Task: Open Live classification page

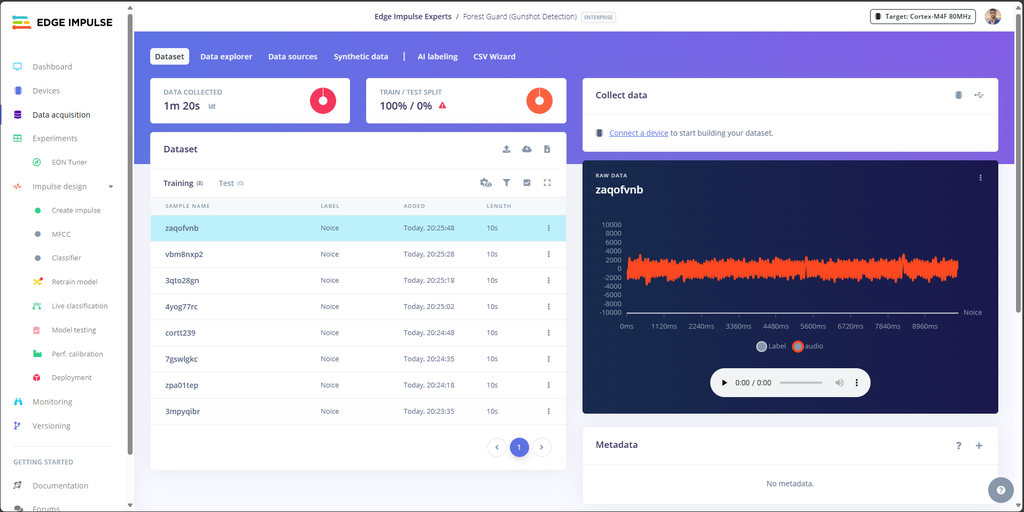Action: [x=80, y=306]
